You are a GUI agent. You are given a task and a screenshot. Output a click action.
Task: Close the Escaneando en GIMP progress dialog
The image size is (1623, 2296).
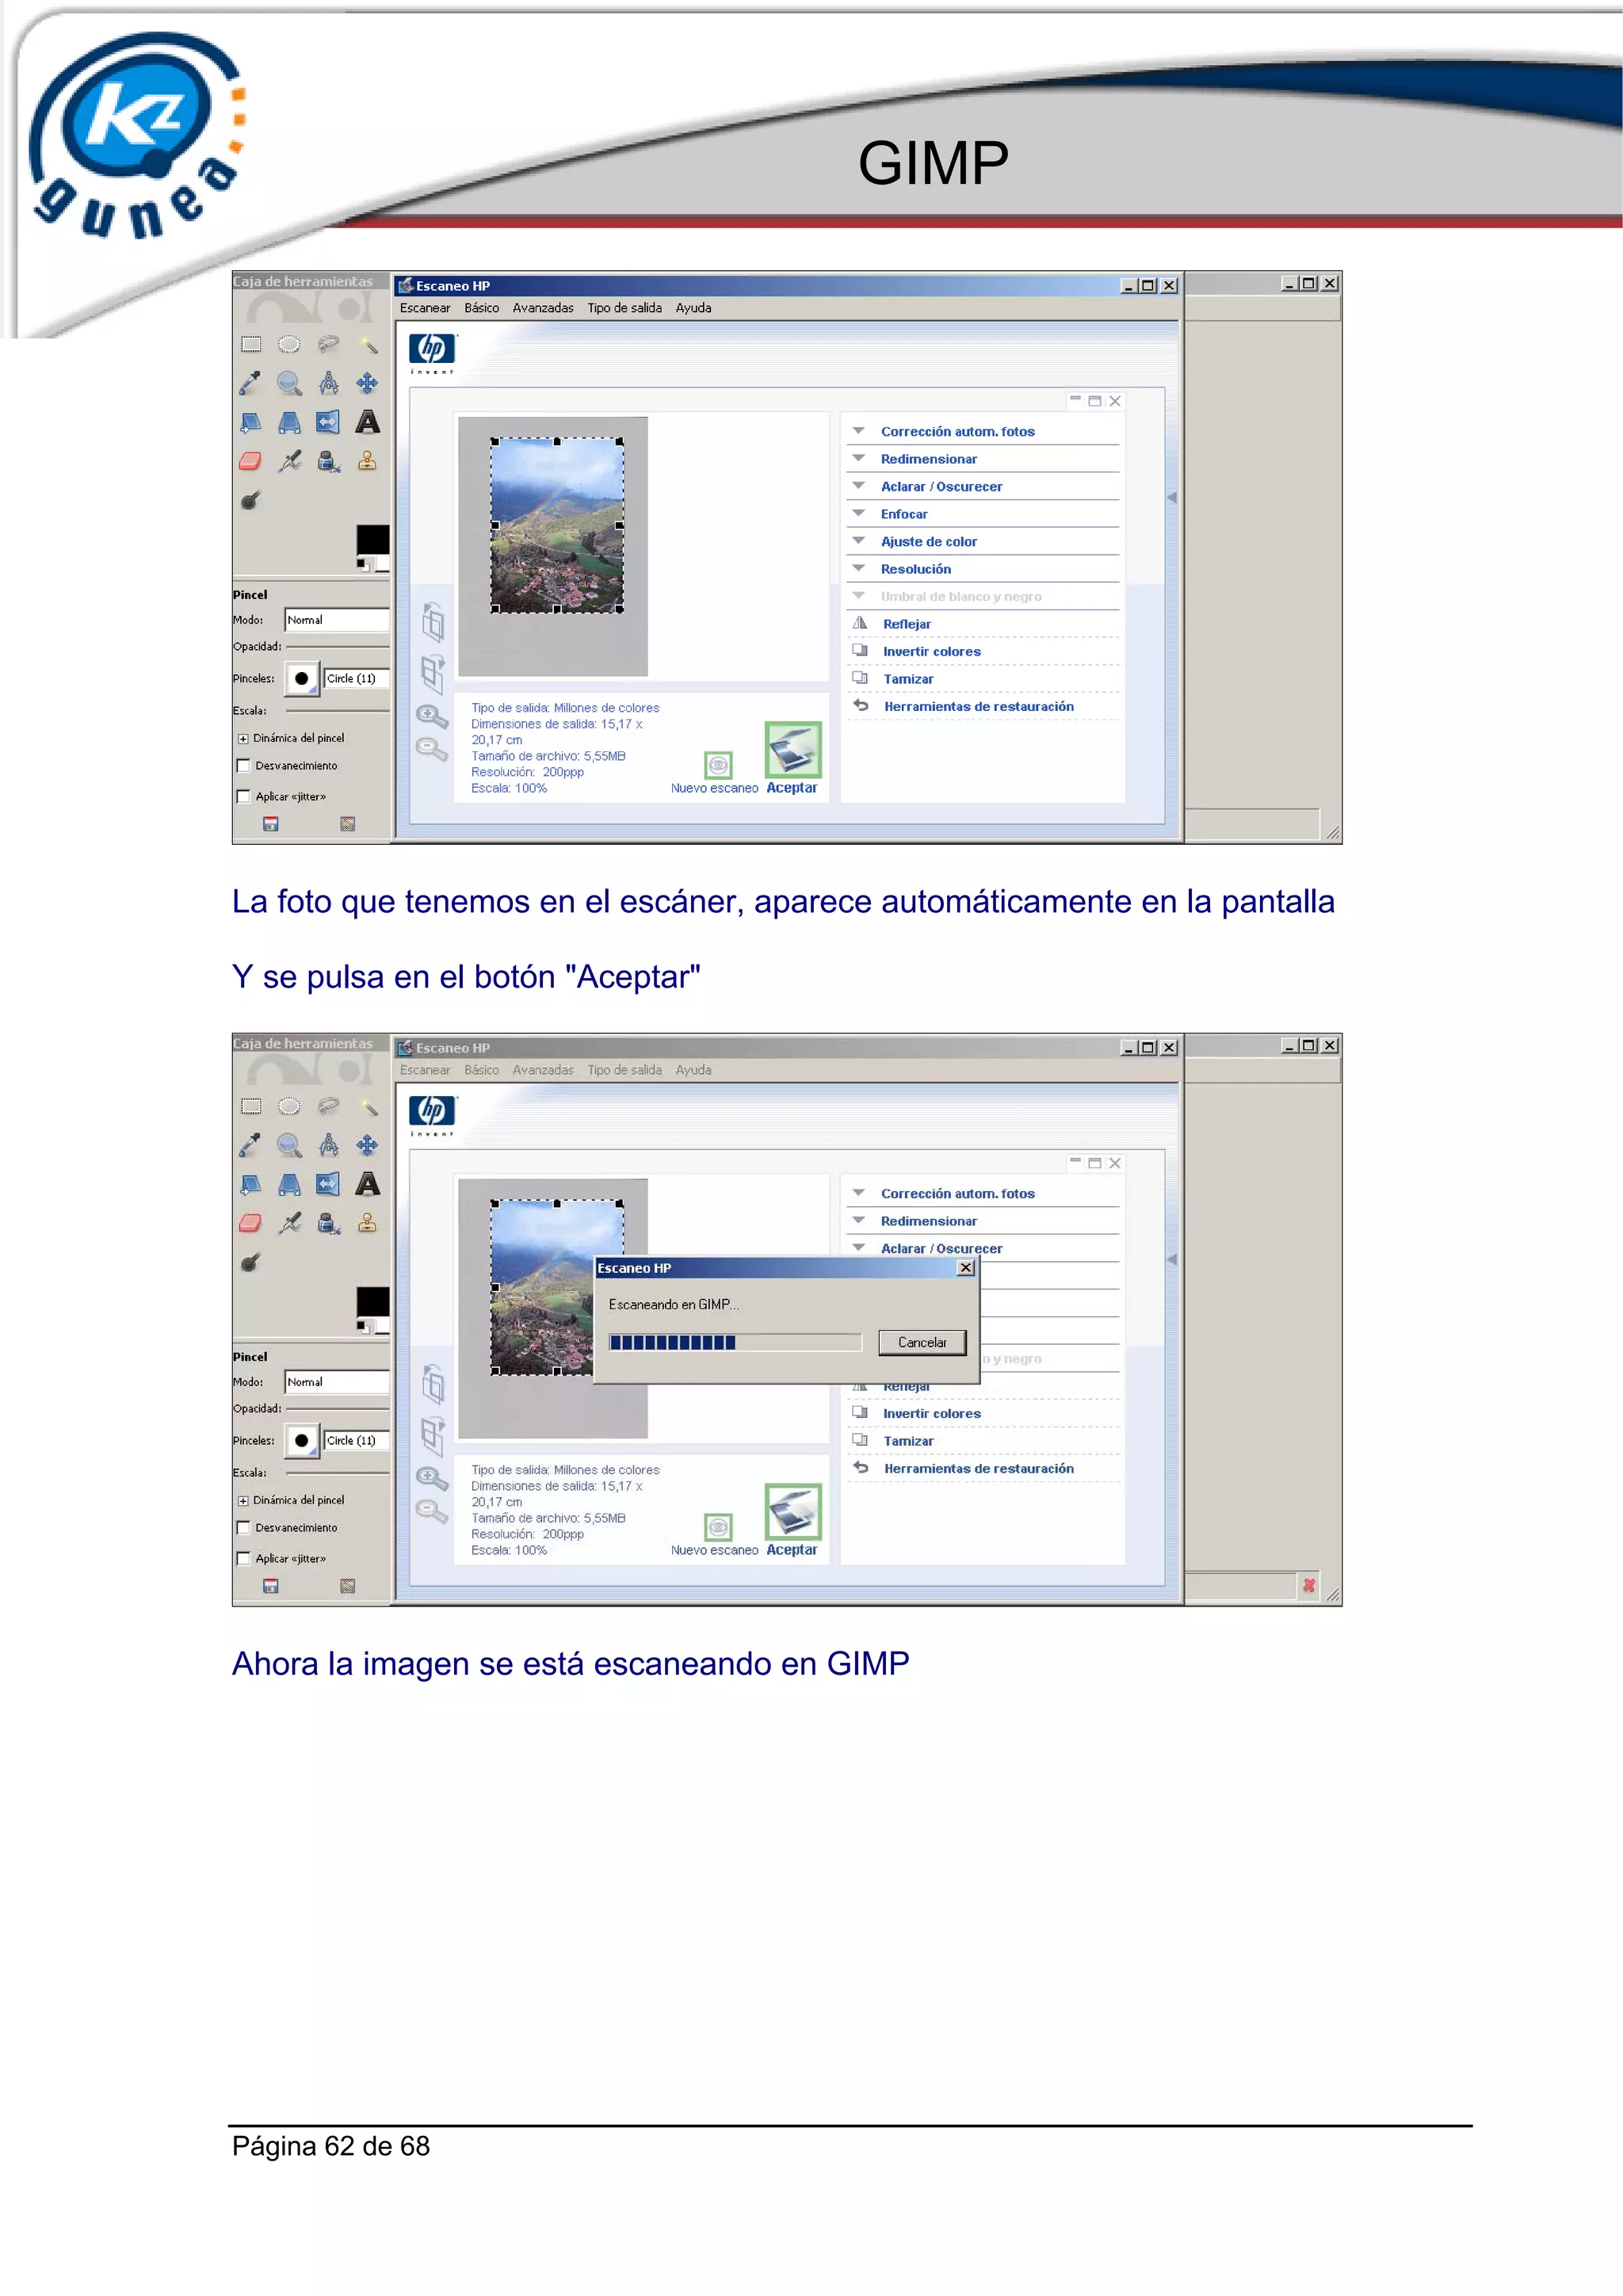click(x=966, y=1268)
